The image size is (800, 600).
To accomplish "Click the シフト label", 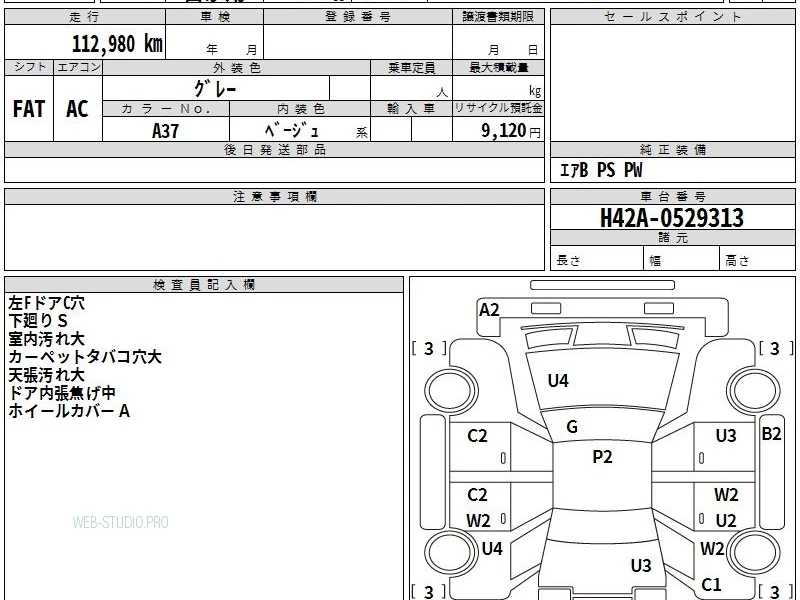I will 29,67.
